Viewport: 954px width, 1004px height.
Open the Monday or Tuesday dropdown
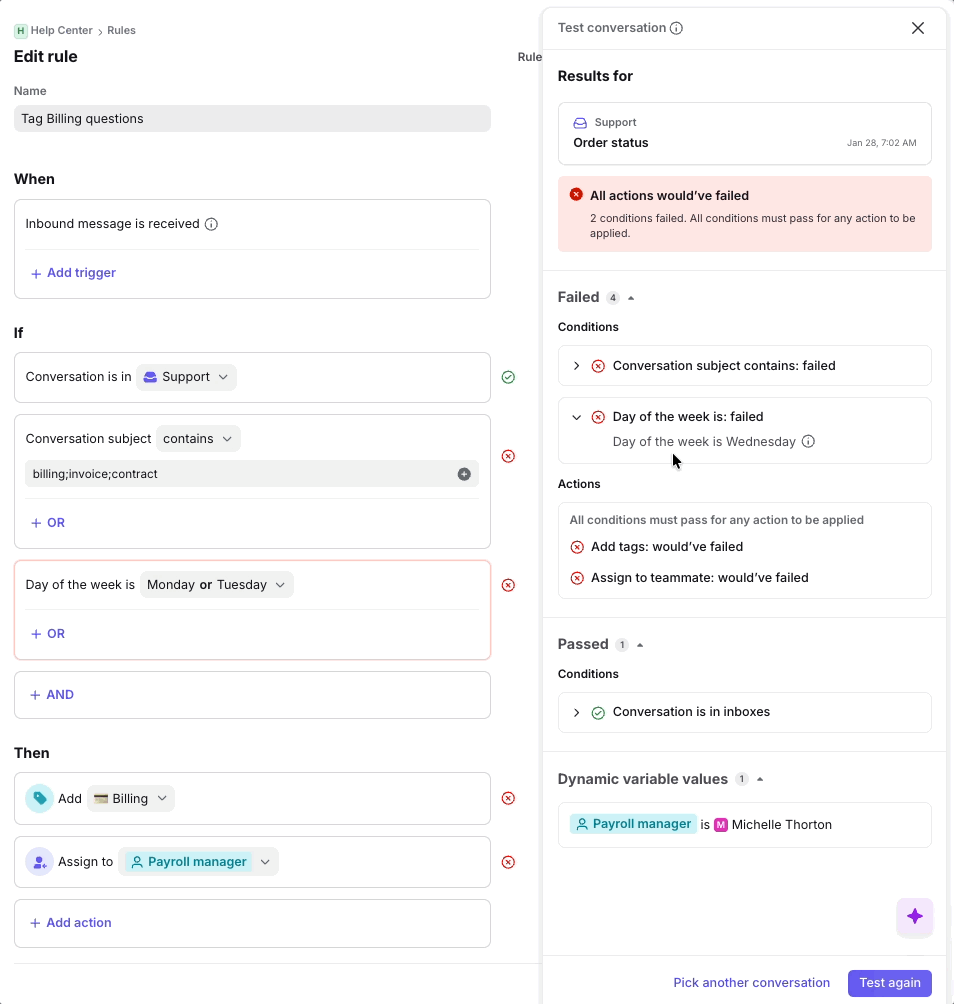pos(216,585)
